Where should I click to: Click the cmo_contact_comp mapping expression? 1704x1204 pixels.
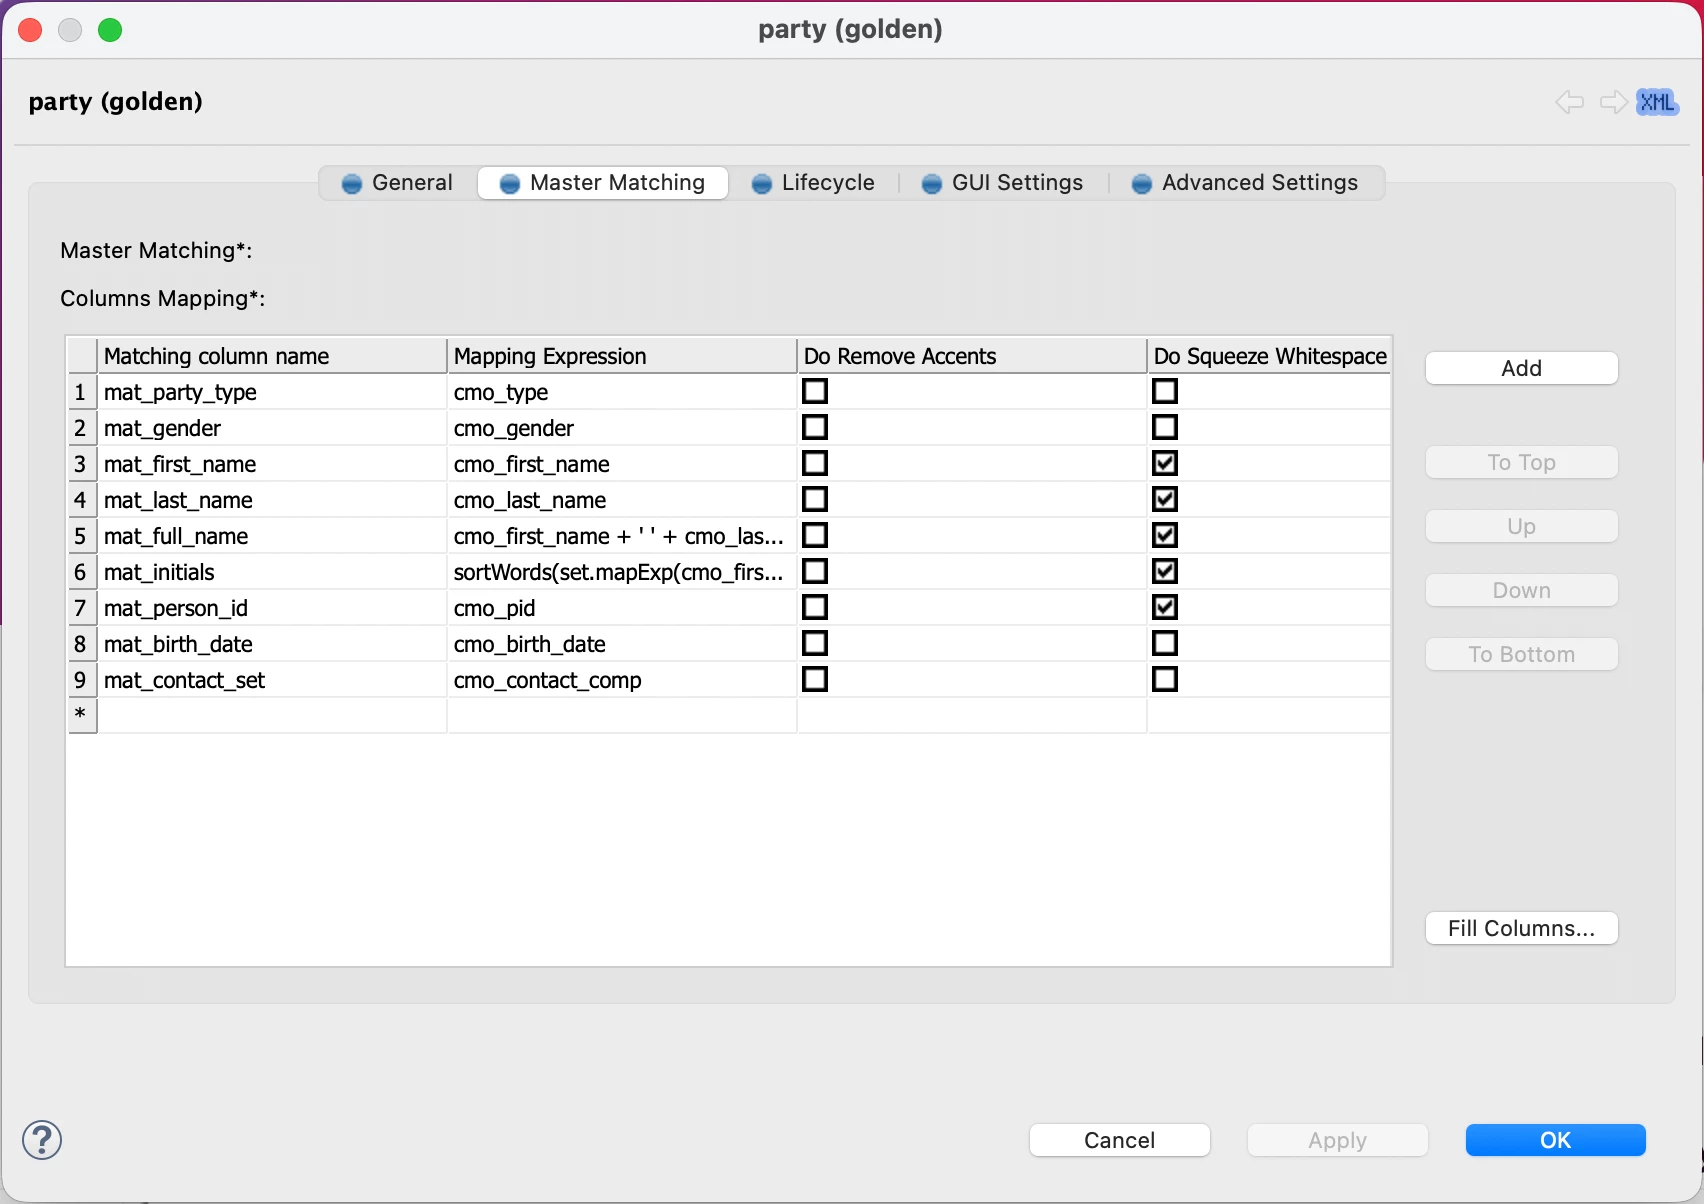click(622, 680)
